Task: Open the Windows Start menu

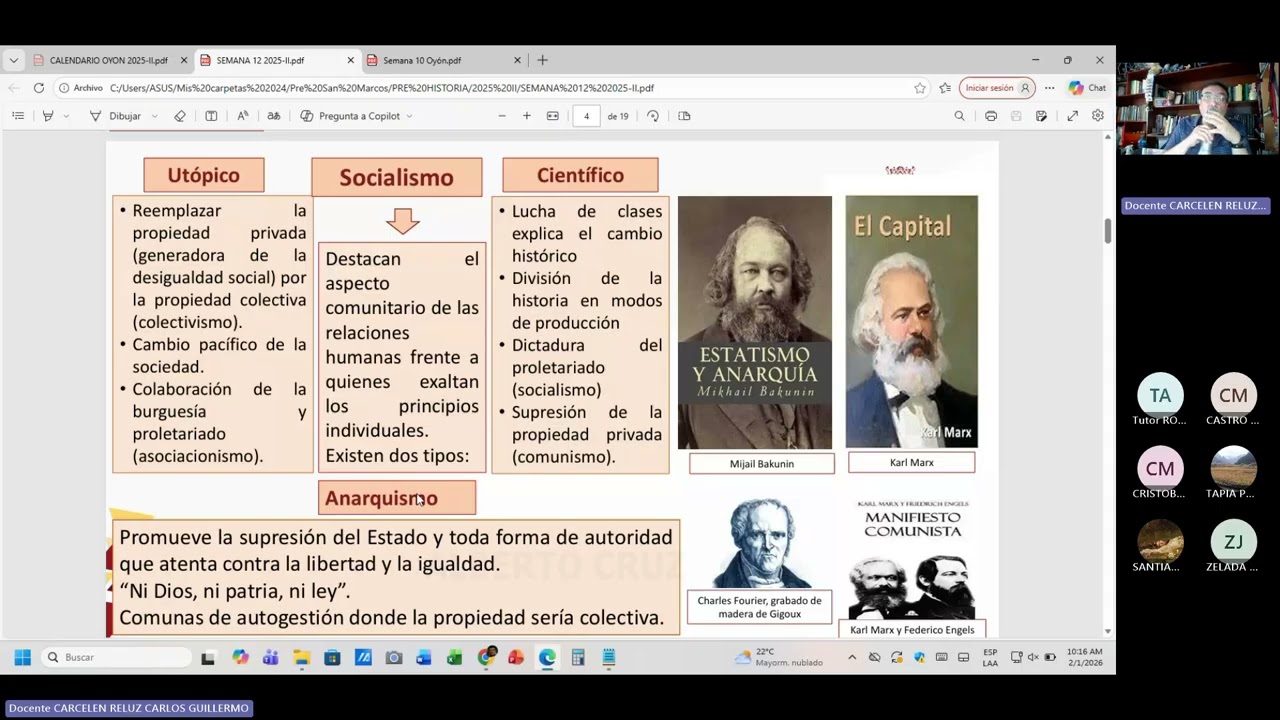Action: coord(22,657)
